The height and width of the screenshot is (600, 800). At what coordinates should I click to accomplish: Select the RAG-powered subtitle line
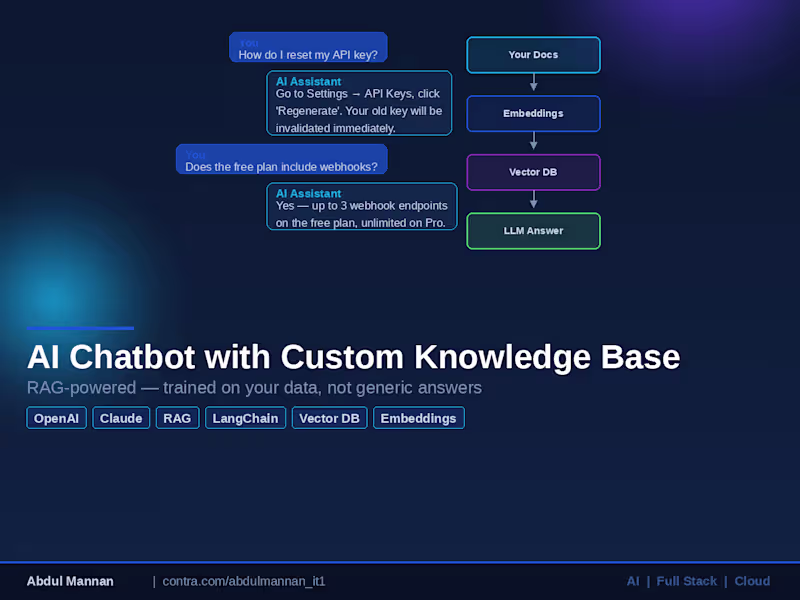coord(254,388)
